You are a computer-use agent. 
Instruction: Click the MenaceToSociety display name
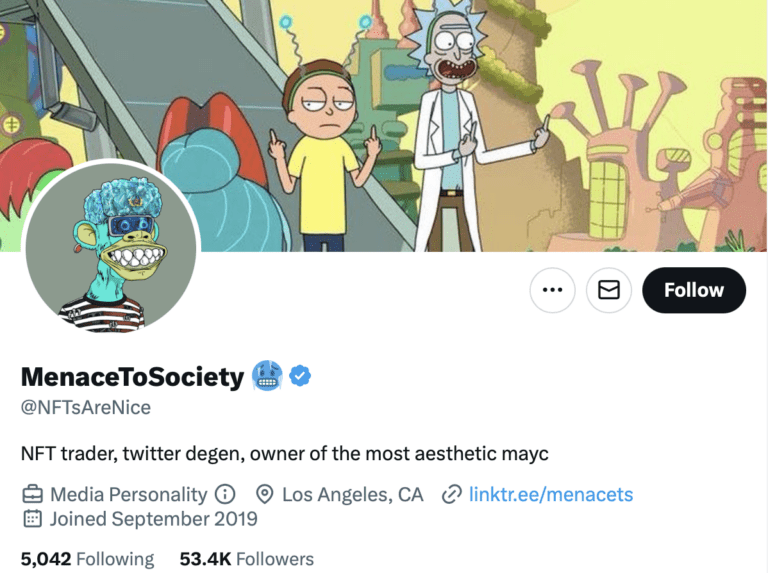point(132,377)
